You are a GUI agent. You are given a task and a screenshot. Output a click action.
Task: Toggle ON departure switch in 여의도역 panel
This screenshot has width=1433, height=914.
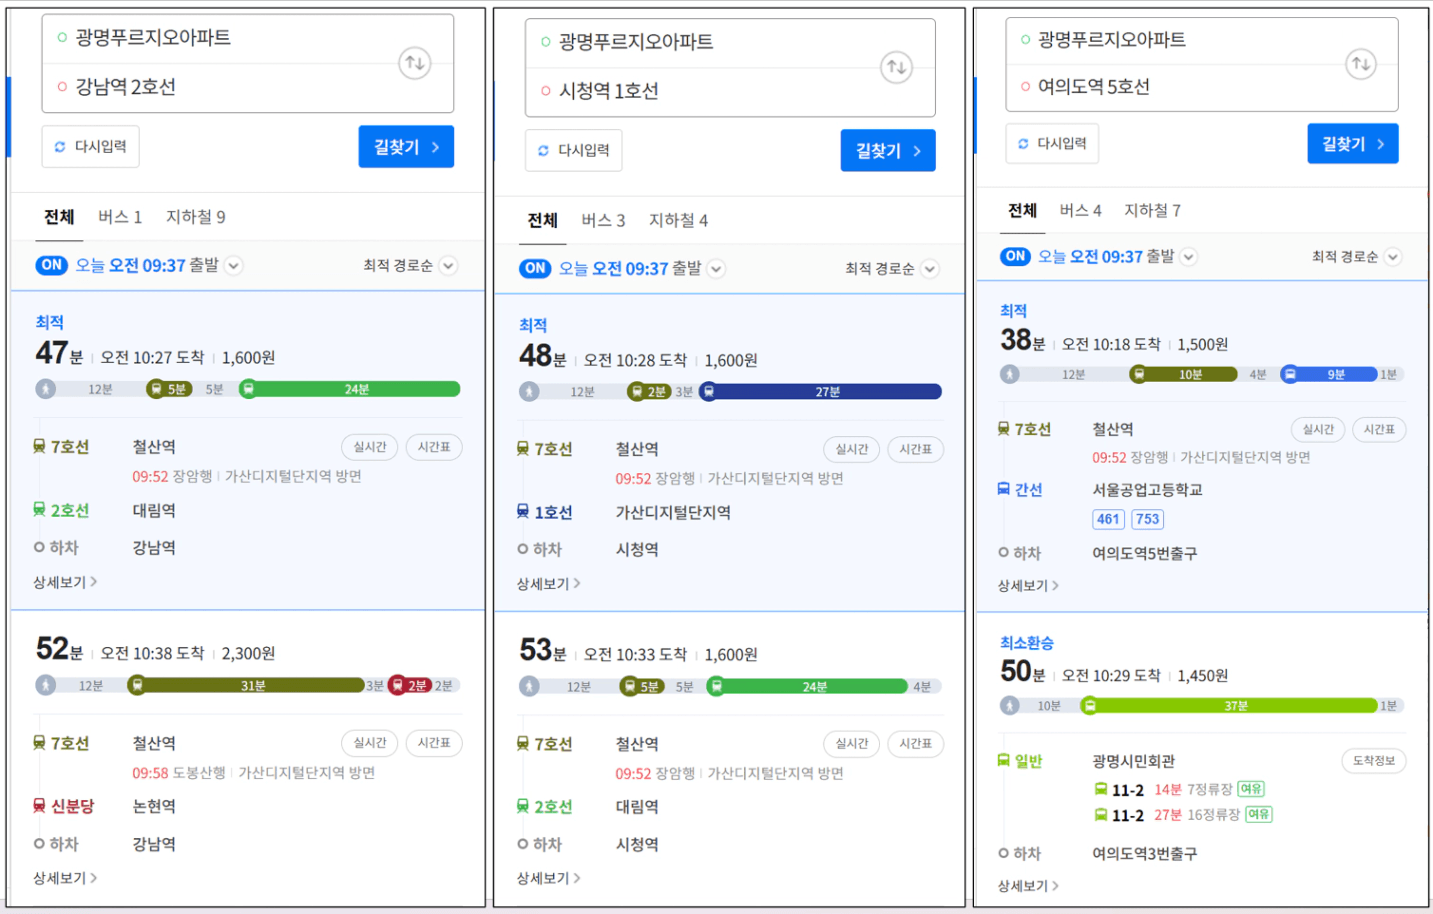coord(1016,256)
